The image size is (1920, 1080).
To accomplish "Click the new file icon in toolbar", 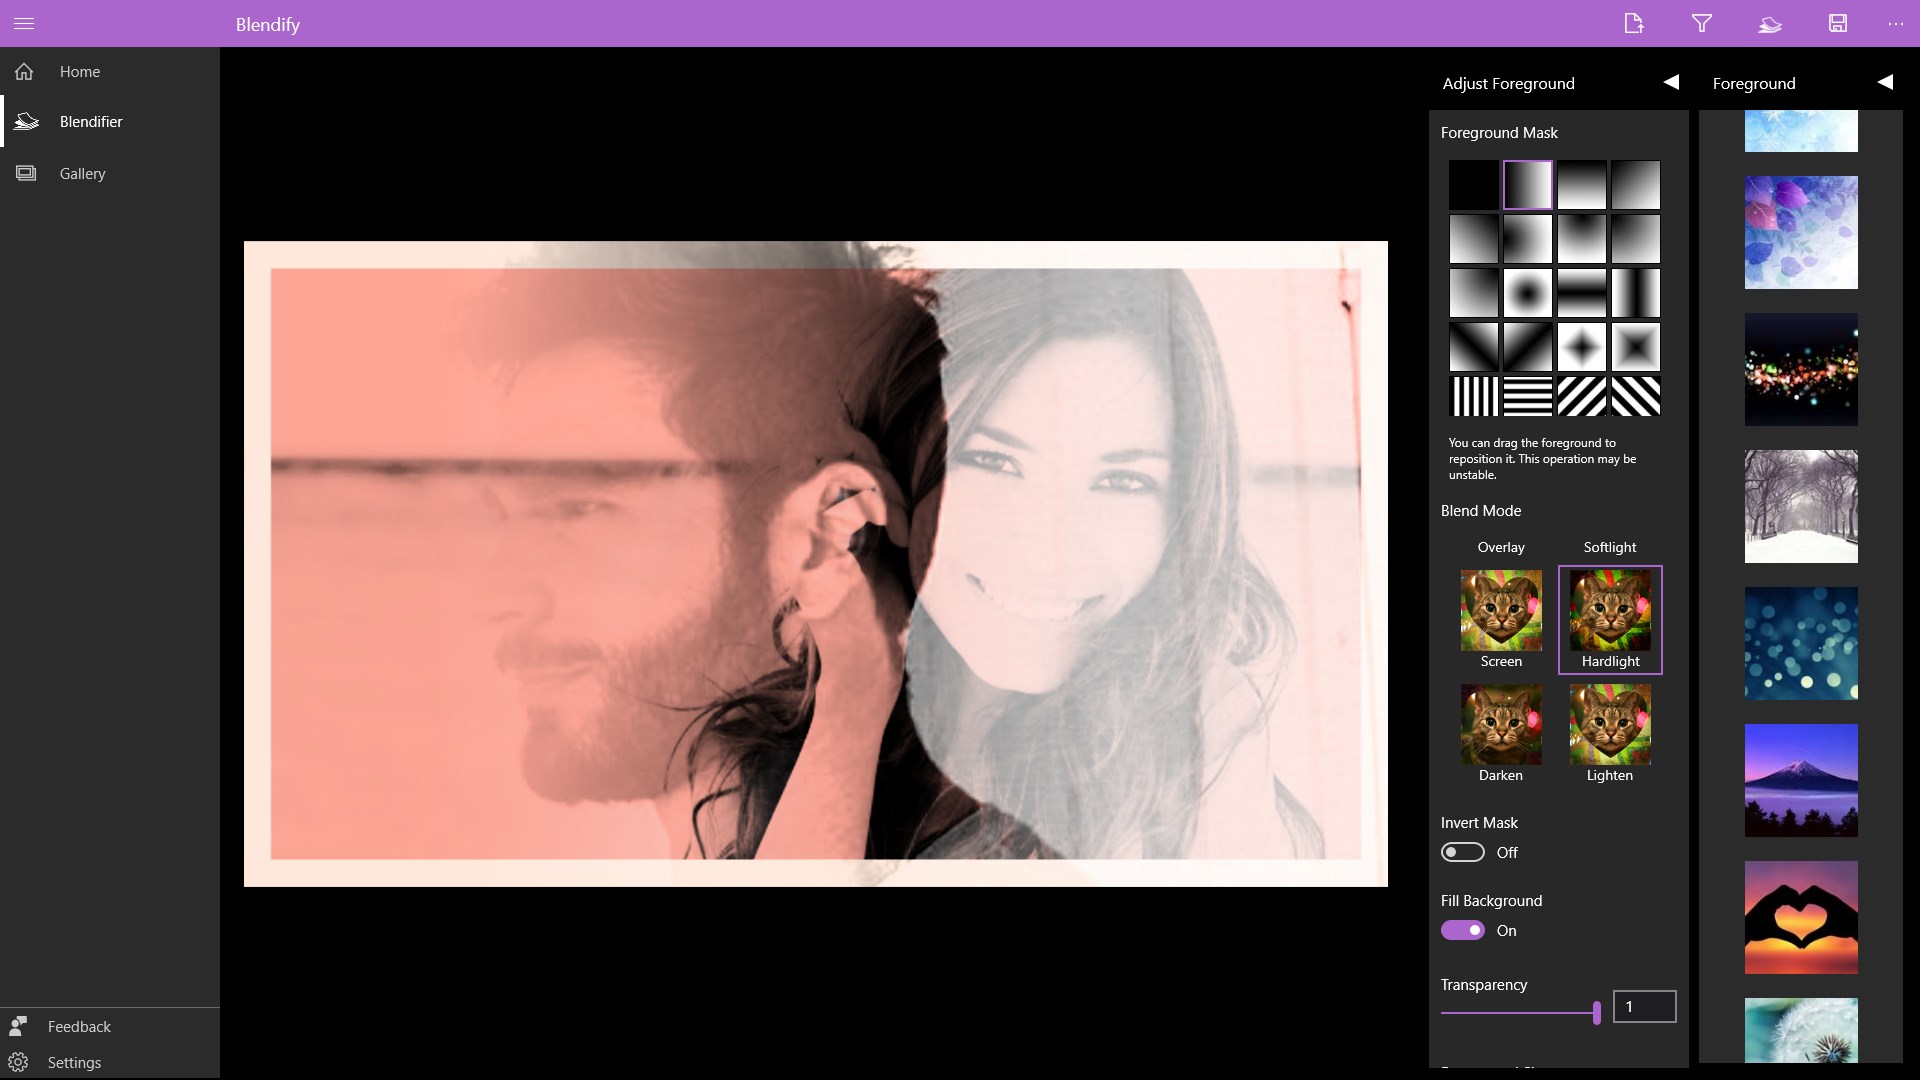I will pyautogui.click(x=1633, y=23).
